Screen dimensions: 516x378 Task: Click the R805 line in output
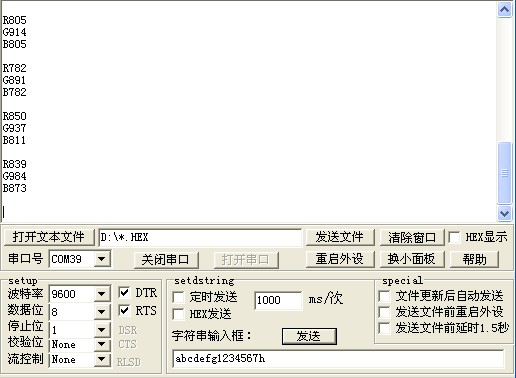[14, 20]
